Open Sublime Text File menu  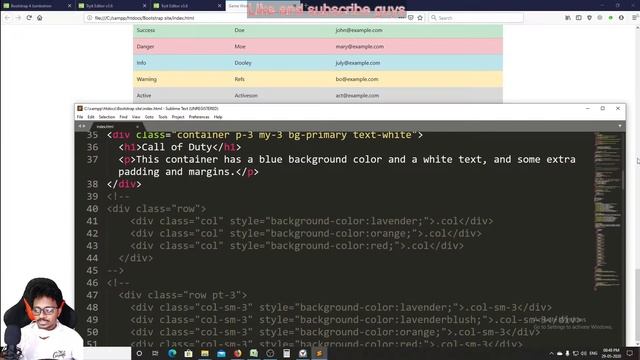pos(80,117)
